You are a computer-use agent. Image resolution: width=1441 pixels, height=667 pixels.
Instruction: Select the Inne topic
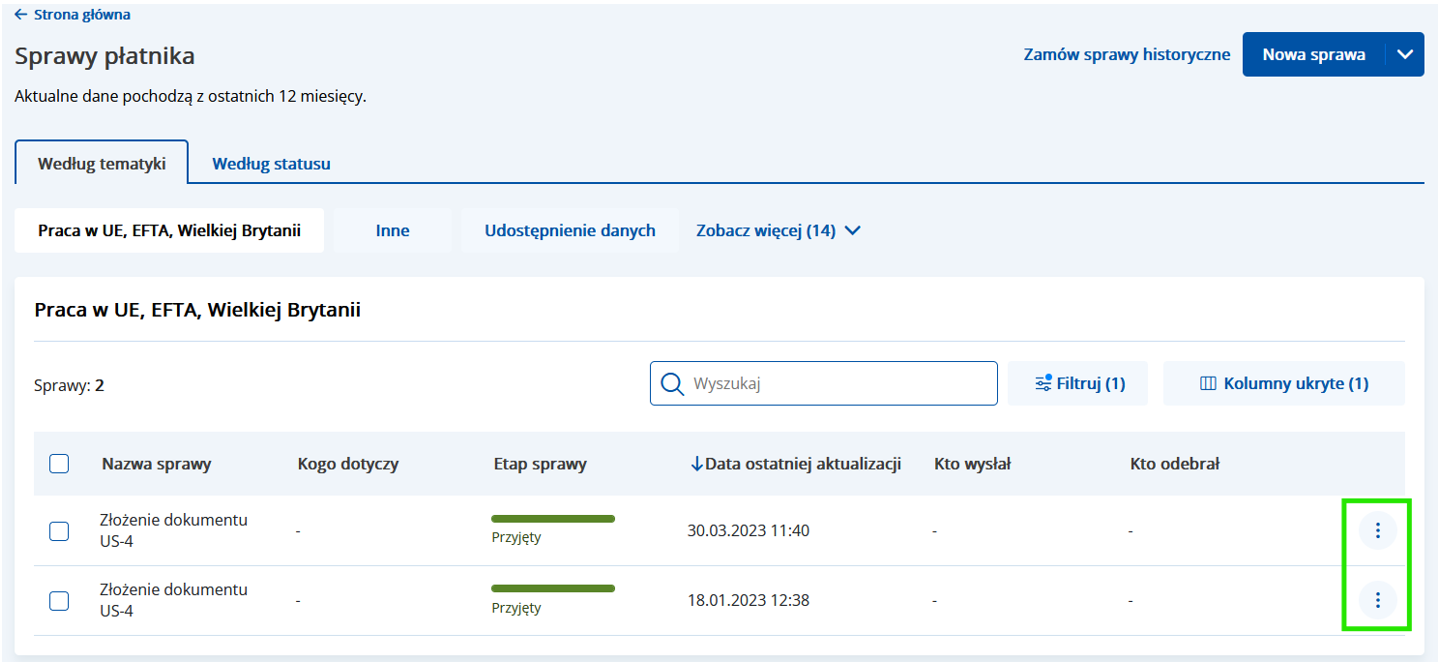392,231
